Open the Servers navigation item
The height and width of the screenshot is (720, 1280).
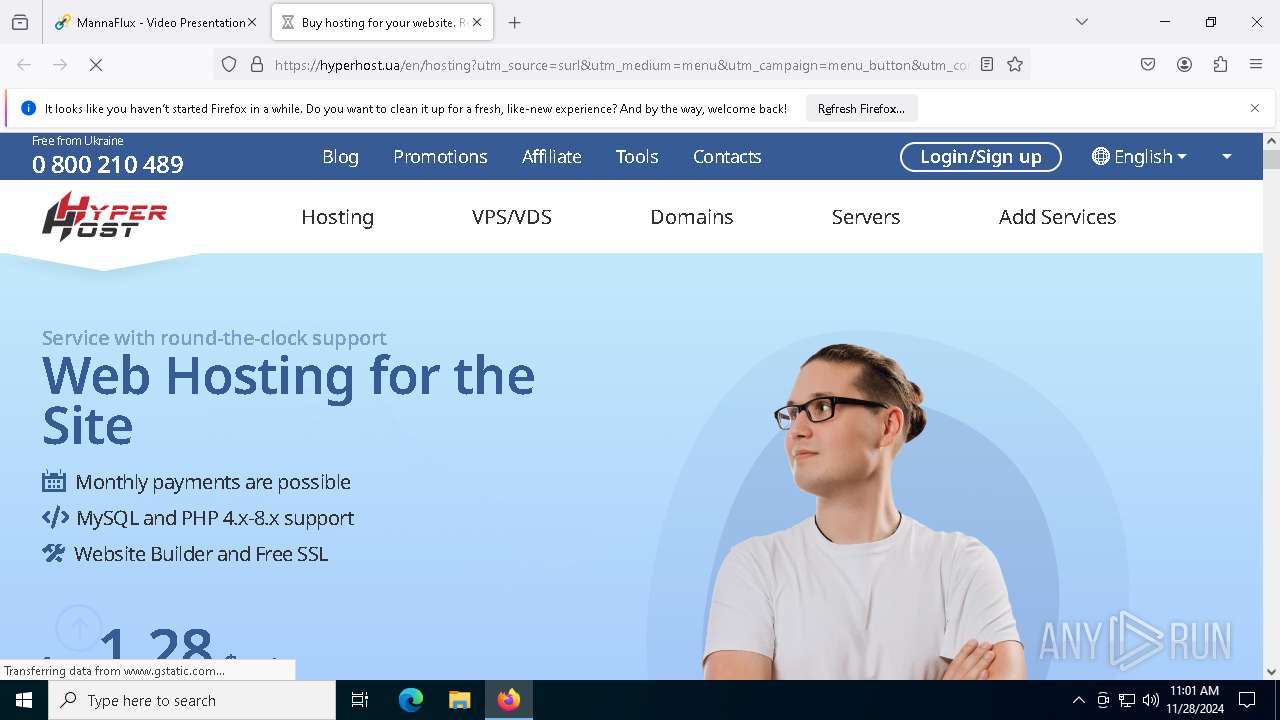[x=866, y=217]
